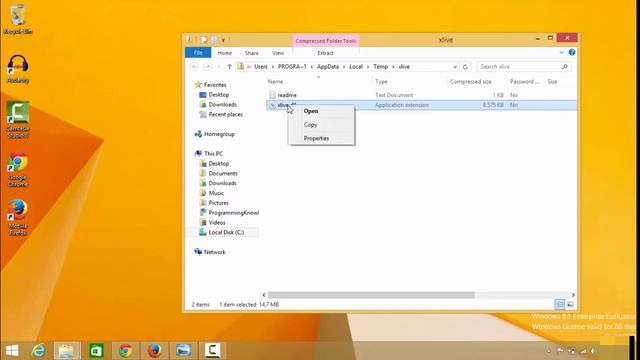Open the Camtasia Studio desktop shortcut
Viewport: 640px width, 360px height.
[x=18, y=119]
